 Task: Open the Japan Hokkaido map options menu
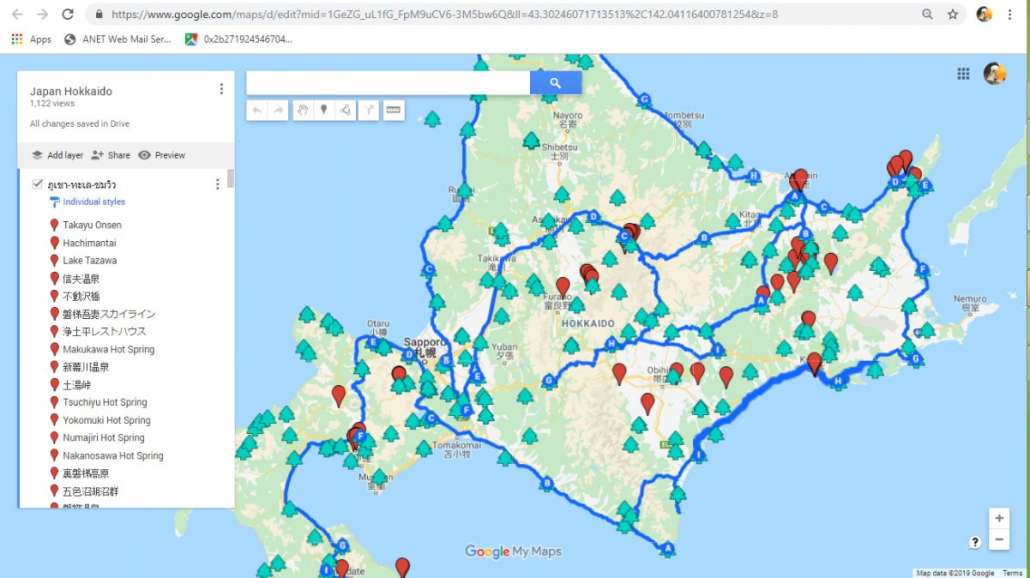coord(221,89)
